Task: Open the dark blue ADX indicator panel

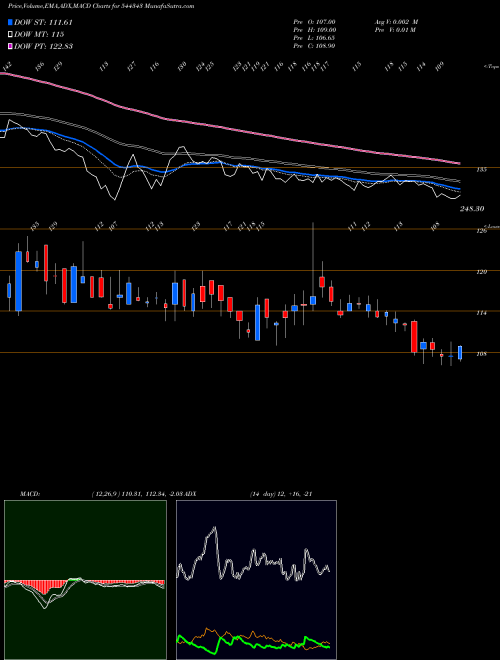Action: pos(256,580)
